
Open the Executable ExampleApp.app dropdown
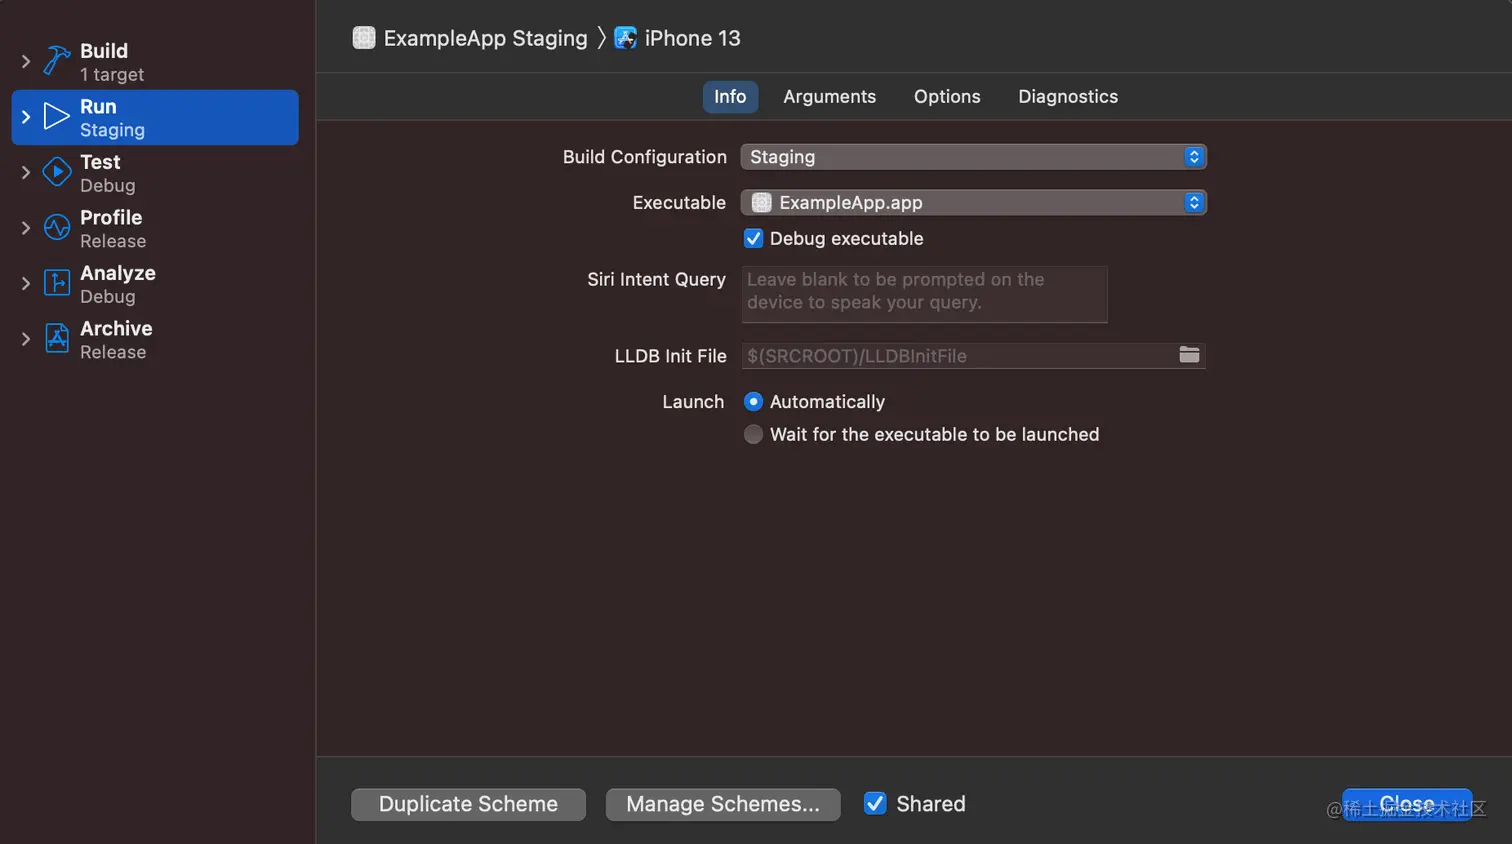point(973,202)
